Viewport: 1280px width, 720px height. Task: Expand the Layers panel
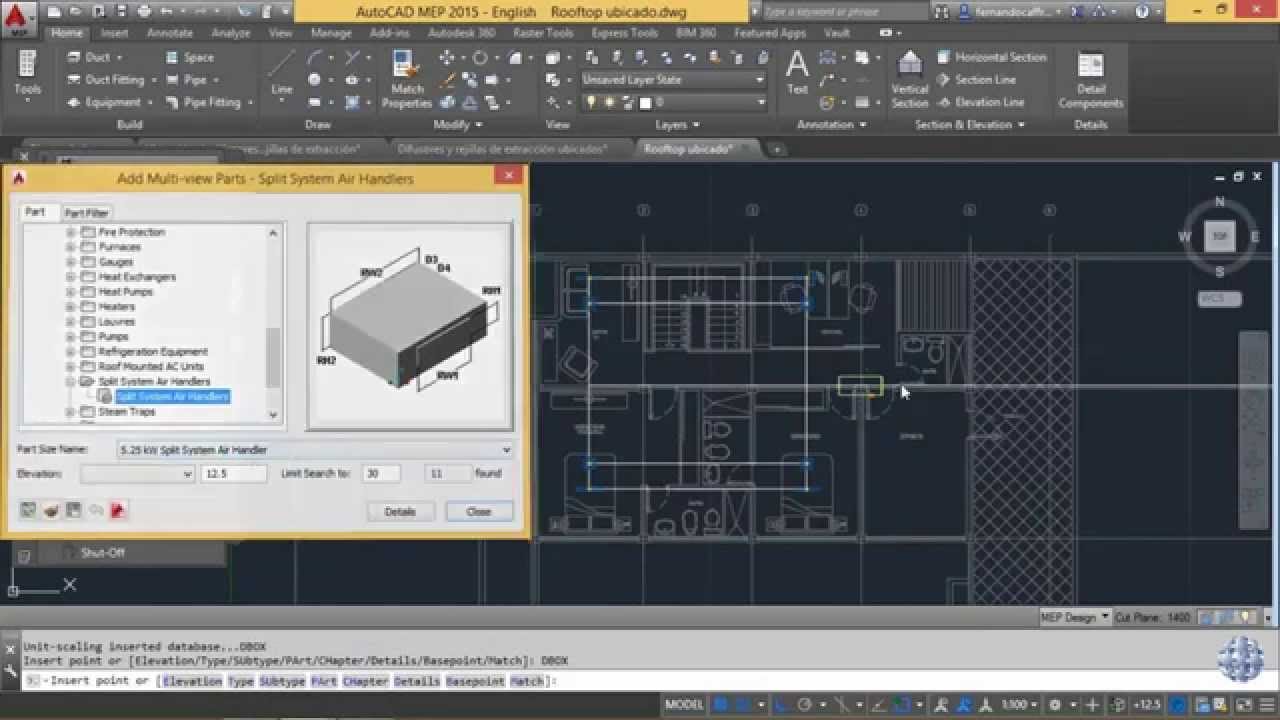pyautogui.click(x=677, y=125)
